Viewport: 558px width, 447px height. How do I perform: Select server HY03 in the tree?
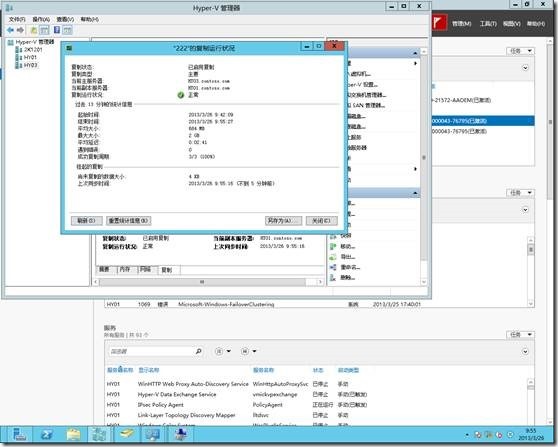point(30,65)
